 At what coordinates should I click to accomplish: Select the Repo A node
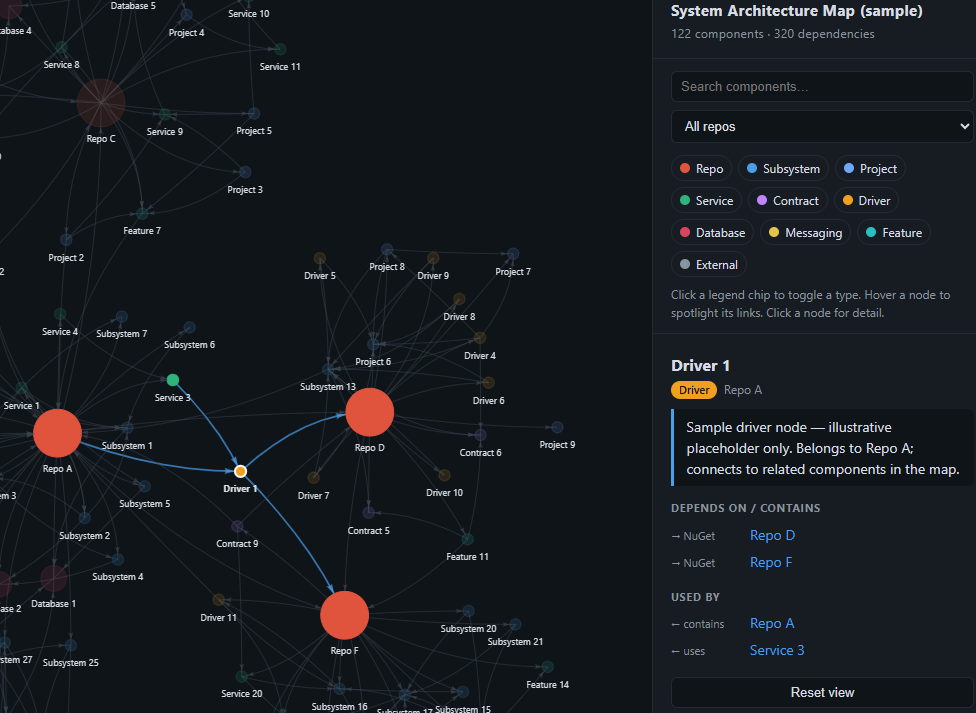point(57,433)
